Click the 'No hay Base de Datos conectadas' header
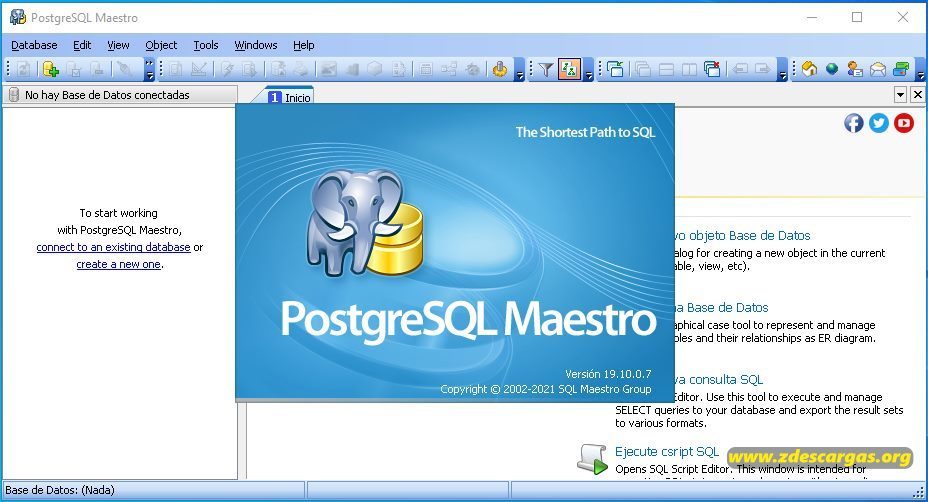Screen dimensions: 928x502 pos(120,95)
